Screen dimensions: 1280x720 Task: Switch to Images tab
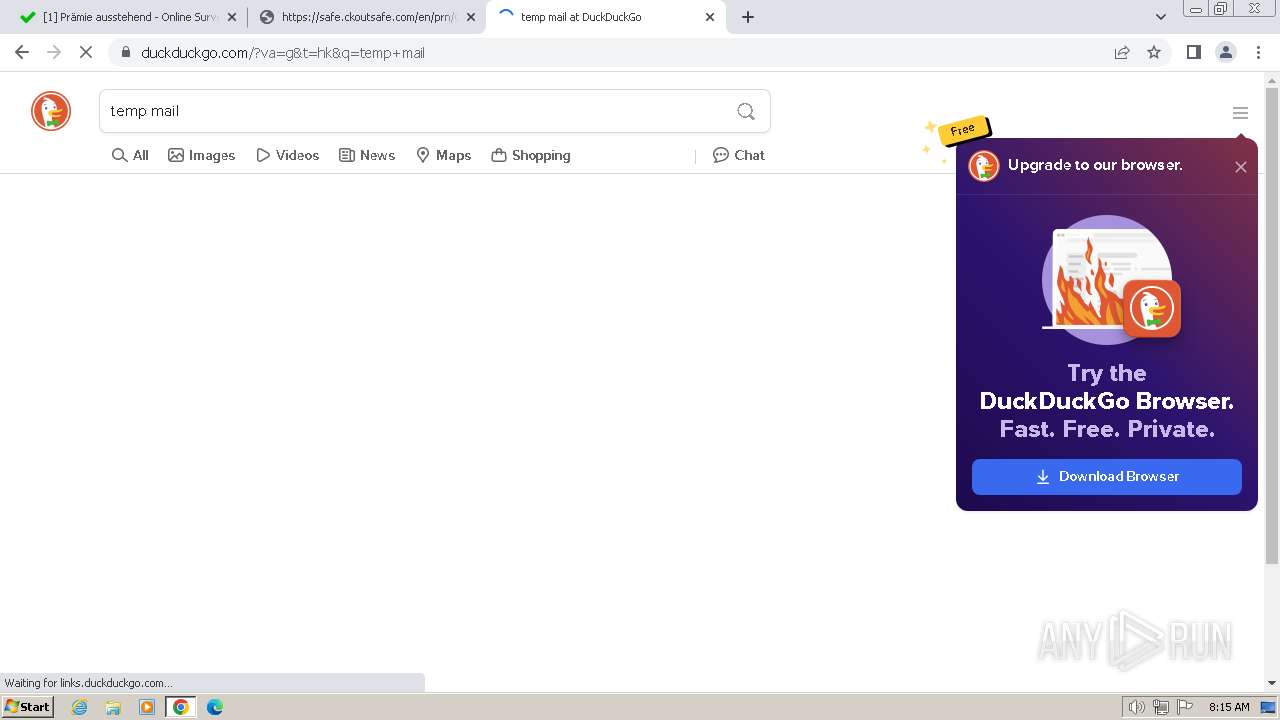tap(201, 155)
